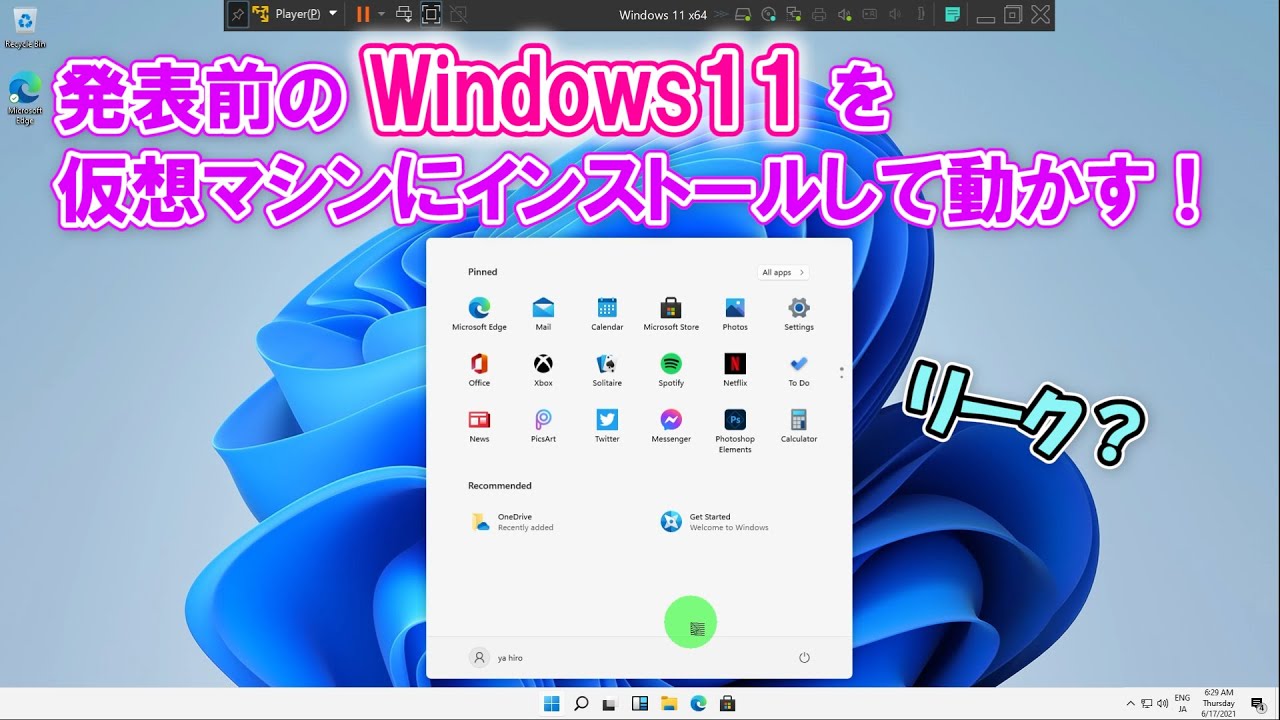Expand the power options dropdown arrow

pos(381,14)
